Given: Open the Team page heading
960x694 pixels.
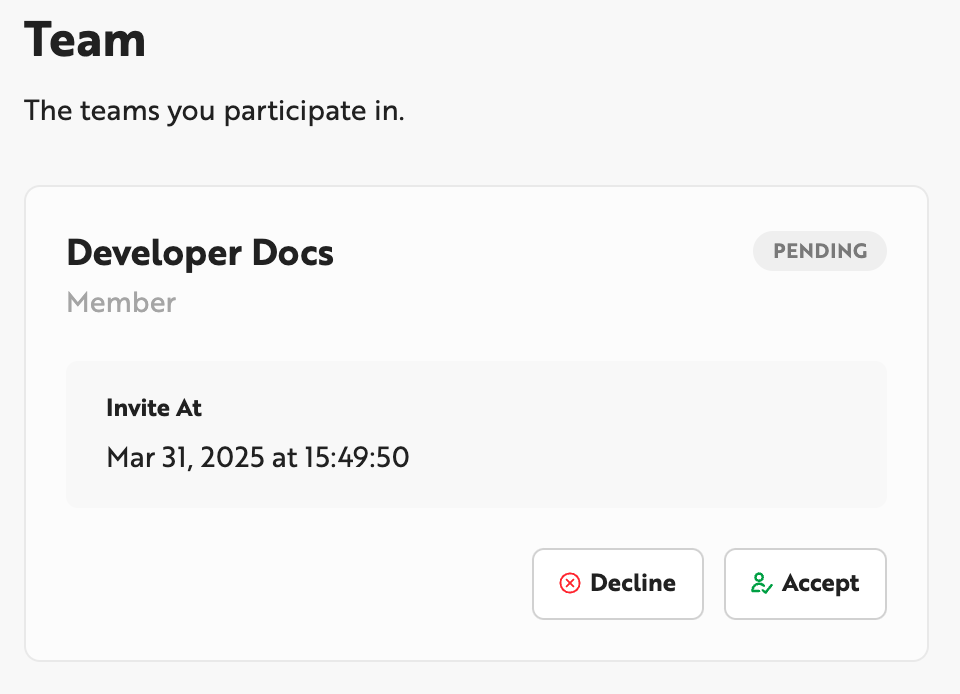Looking at the screenshot, I should [85, 40].
